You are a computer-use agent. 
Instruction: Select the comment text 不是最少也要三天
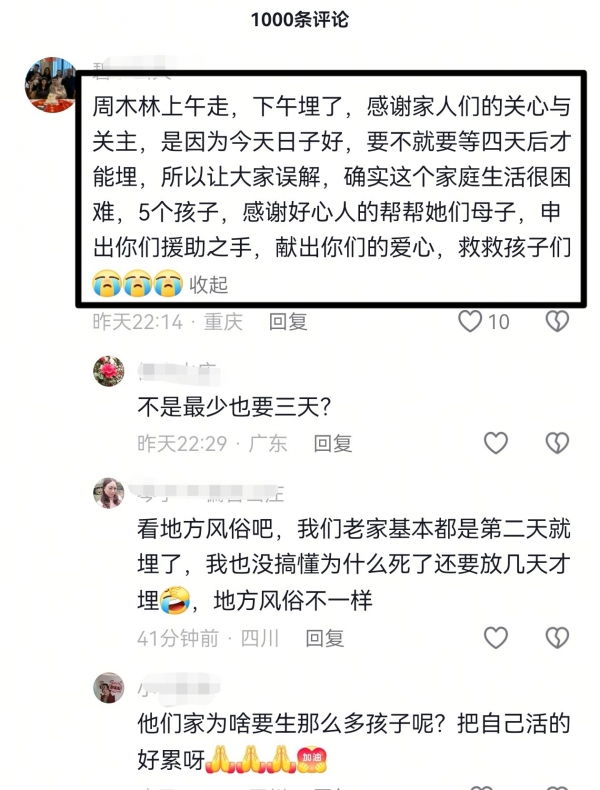coord(234,407)
